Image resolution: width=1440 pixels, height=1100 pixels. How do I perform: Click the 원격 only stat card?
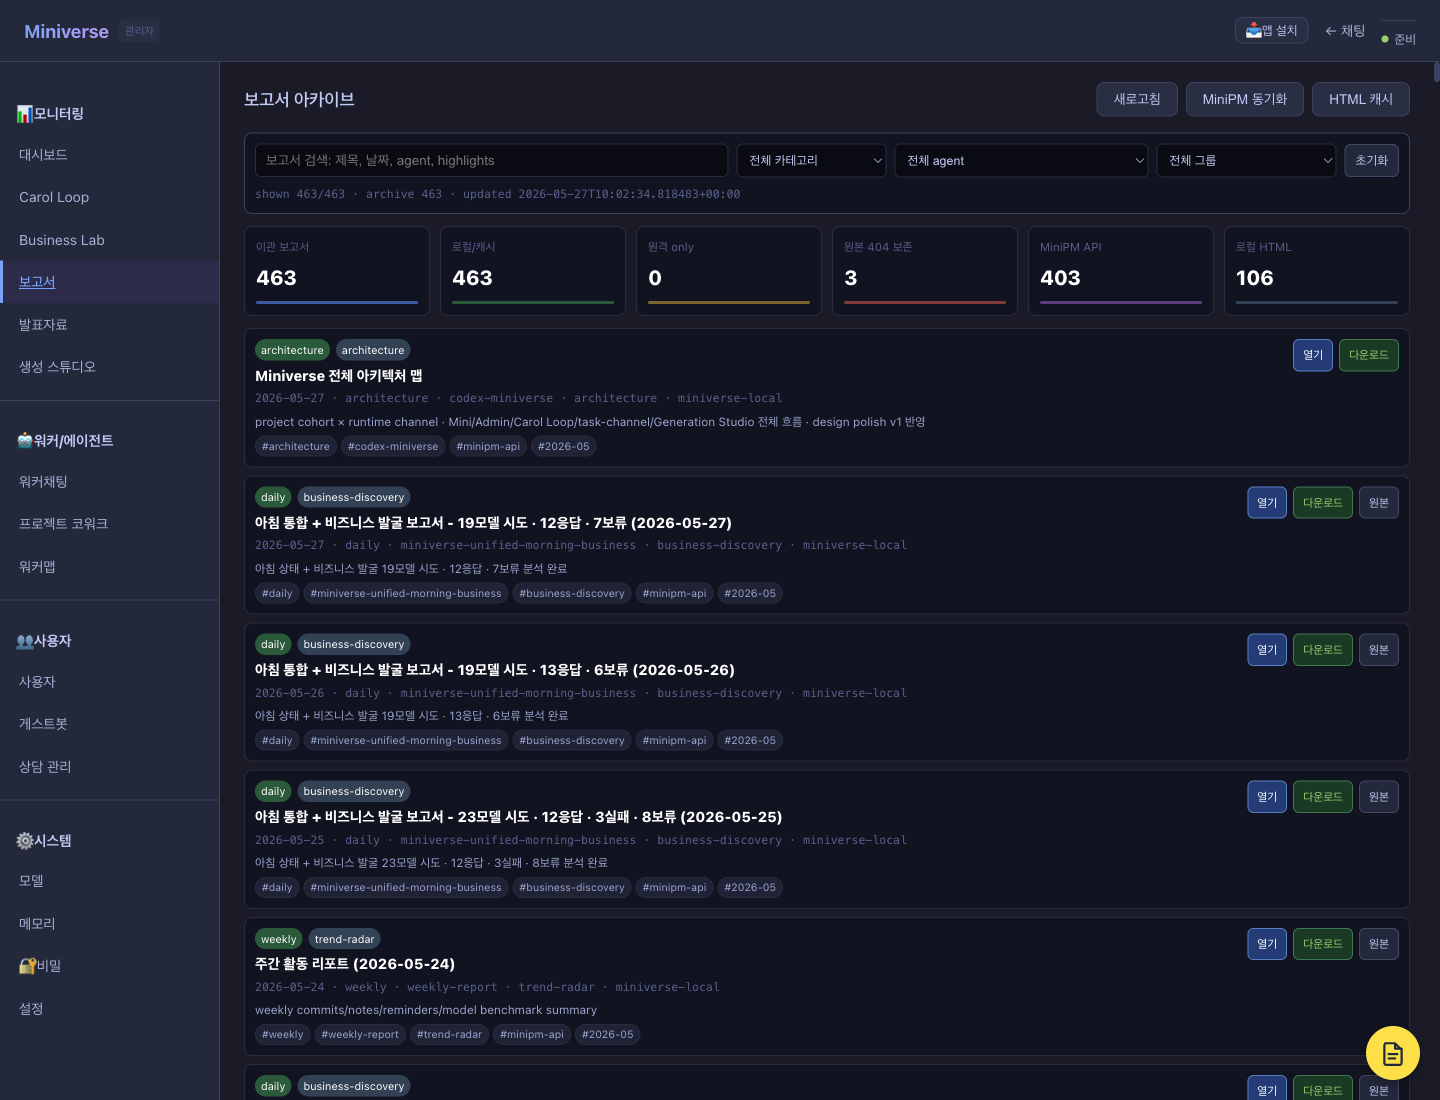(x=729, y=271)
